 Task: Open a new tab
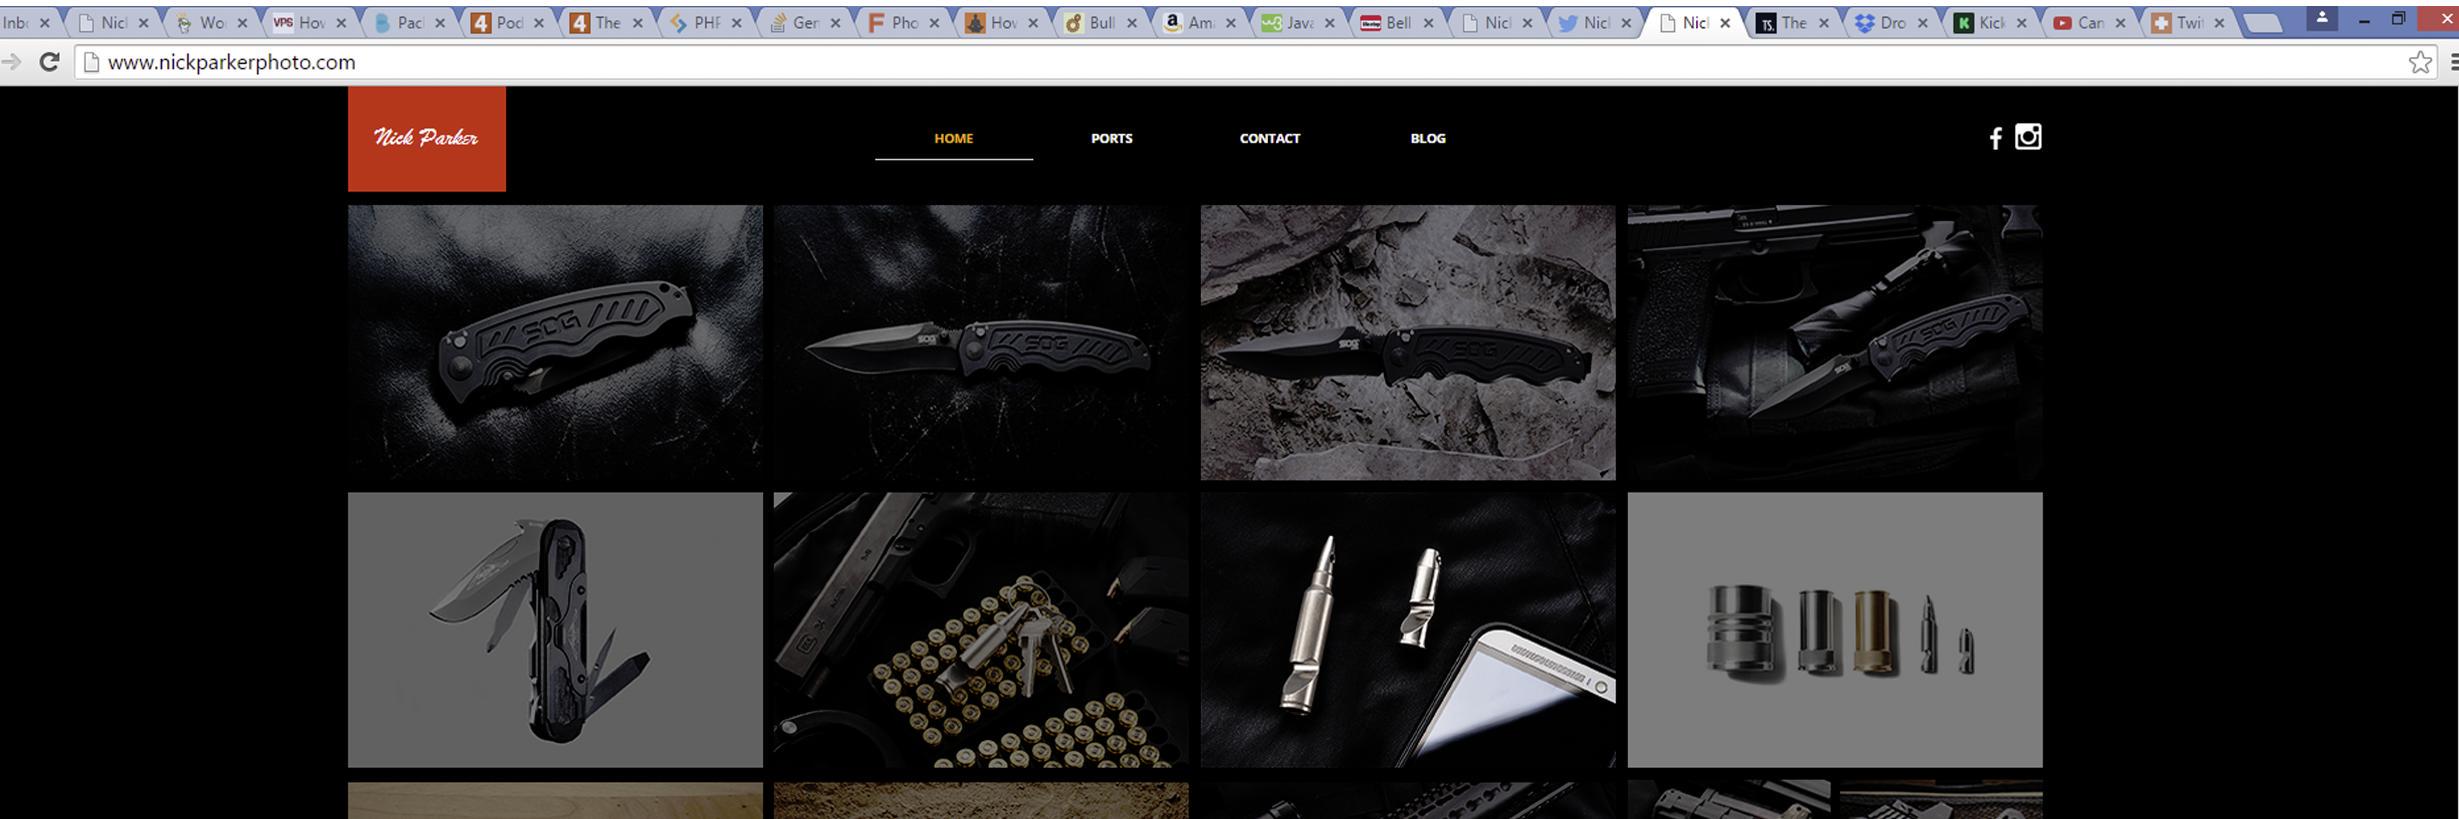pos(2264,23)
